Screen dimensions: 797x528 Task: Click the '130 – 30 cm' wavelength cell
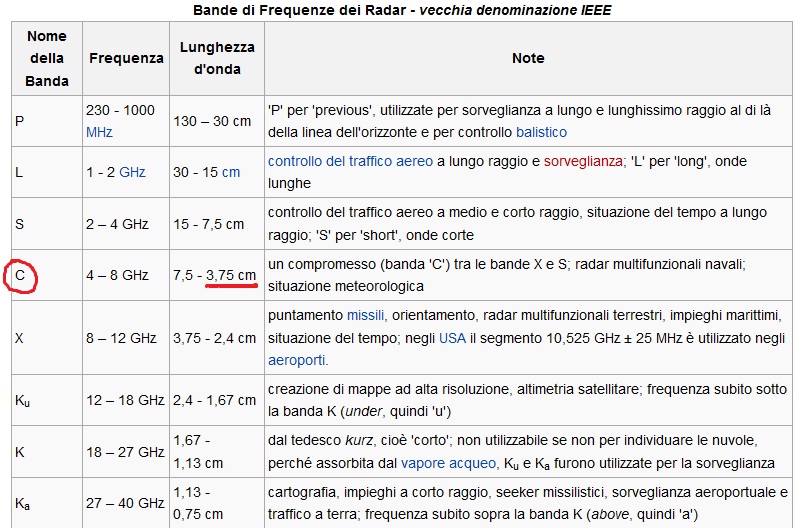pos(217,121)
